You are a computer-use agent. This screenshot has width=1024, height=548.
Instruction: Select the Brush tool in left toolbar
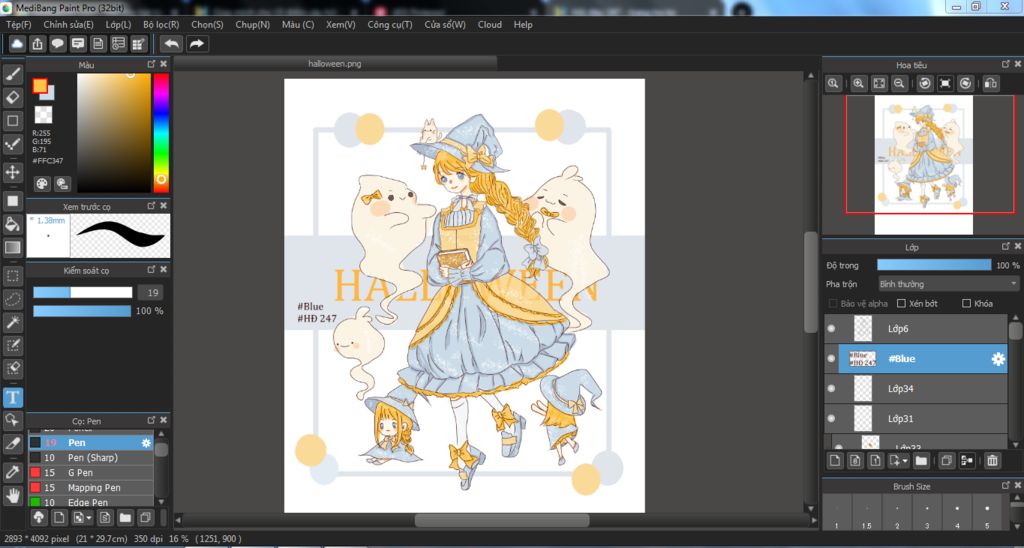tap(12, 74)
